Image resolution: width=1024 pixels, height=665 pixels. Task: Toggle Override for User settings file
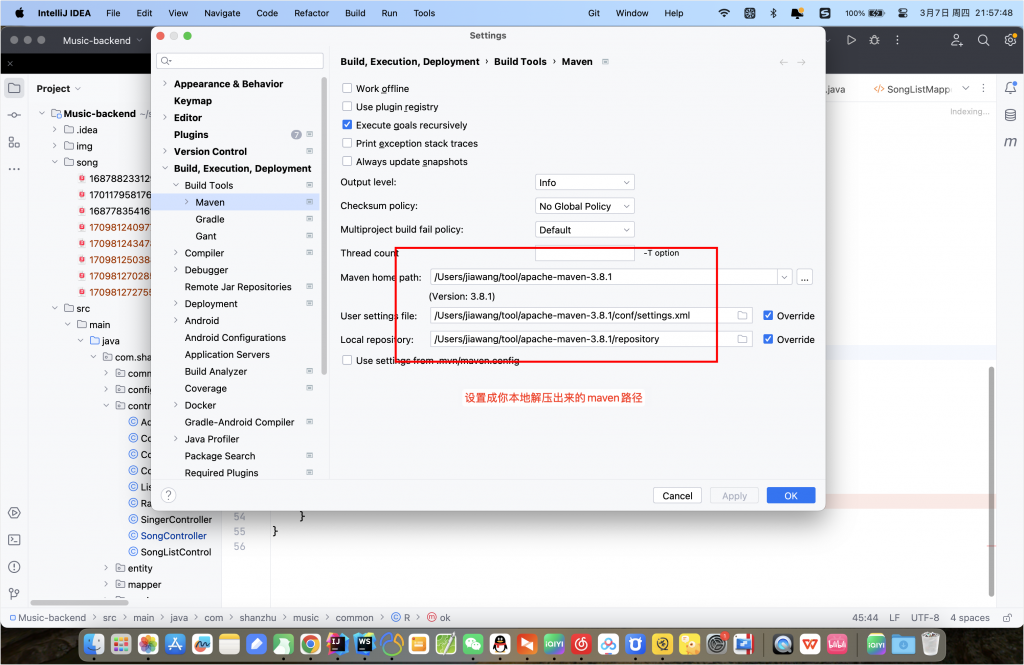[768, 316]
